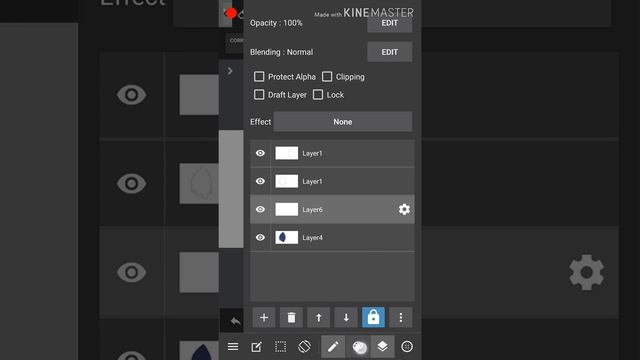Viewport: 640px width, 360px height.
Task: Open the hamburger main menu
Action: [233, 347]
